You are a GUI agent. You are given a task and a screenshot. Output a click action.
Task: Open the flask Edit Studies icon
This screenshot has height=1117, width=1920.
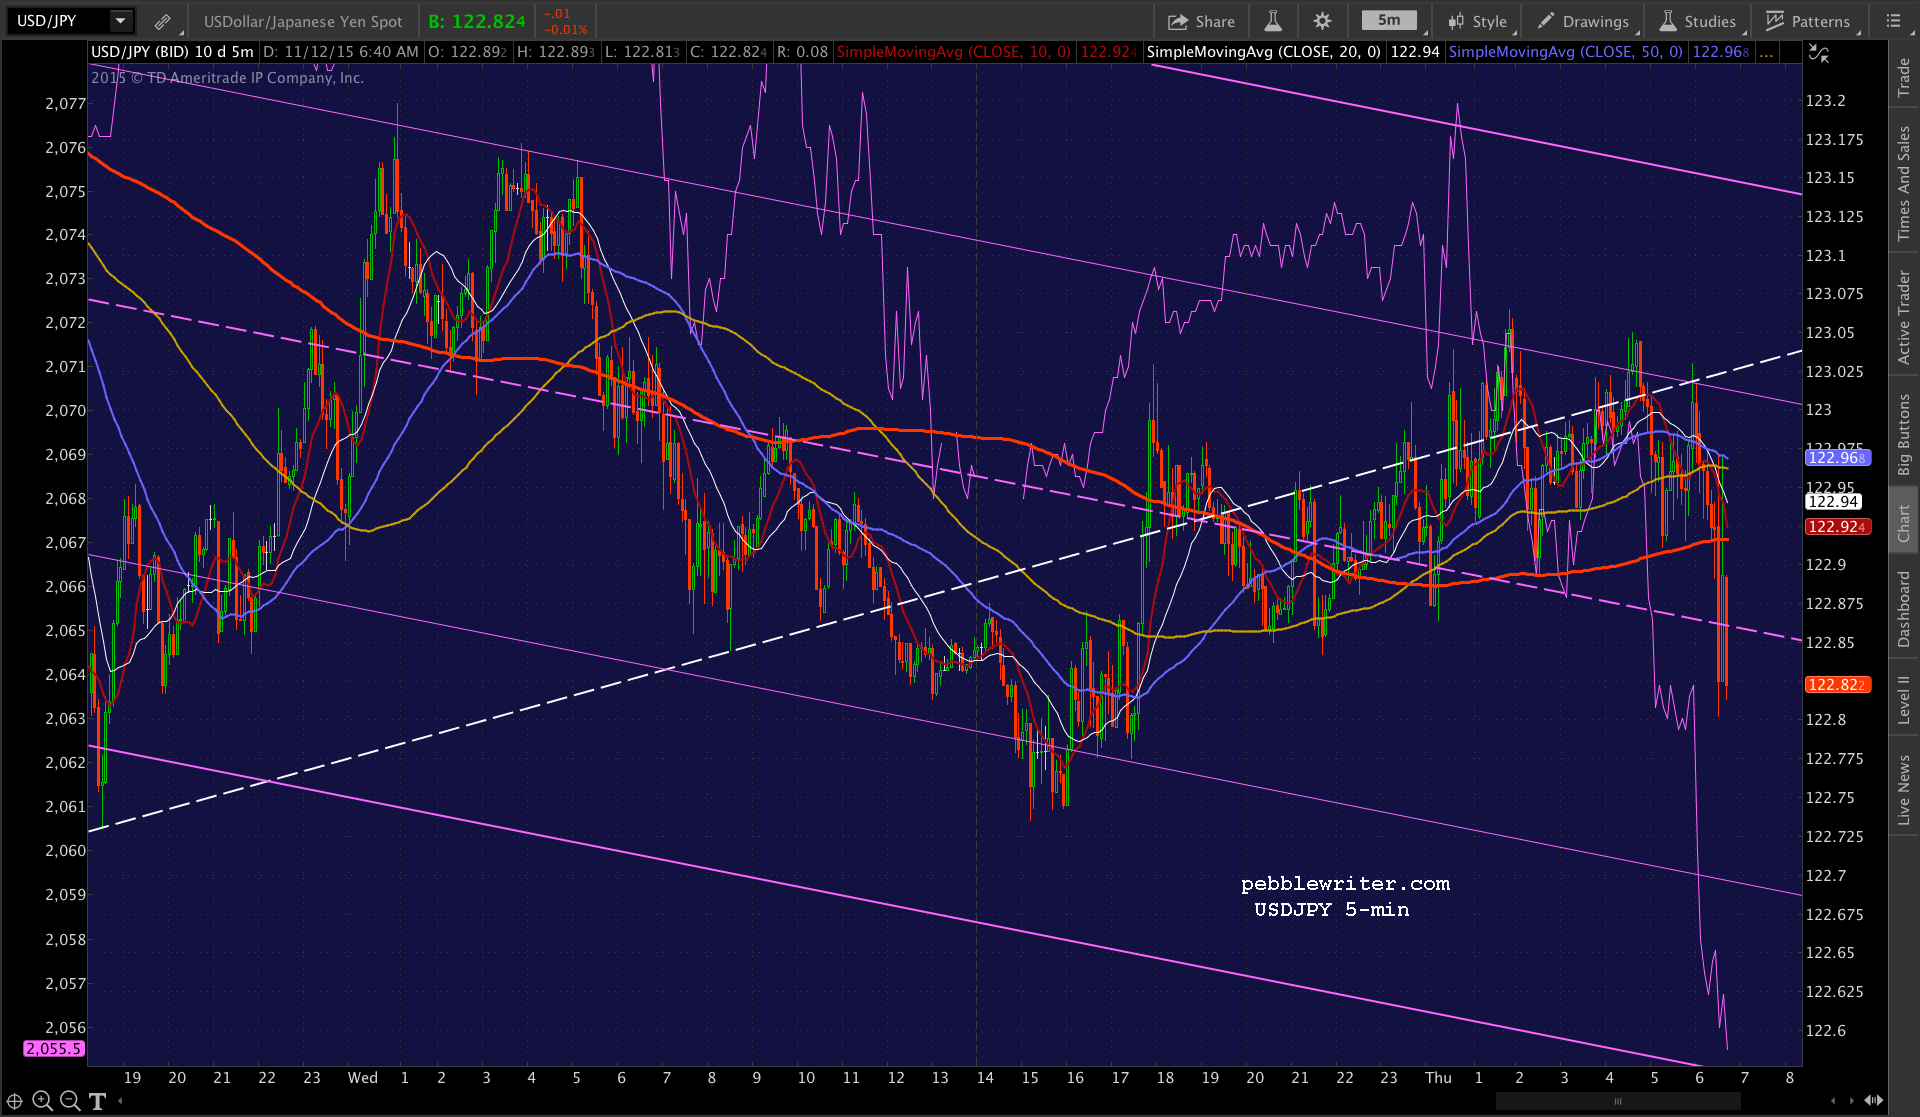pos(1273,21)
